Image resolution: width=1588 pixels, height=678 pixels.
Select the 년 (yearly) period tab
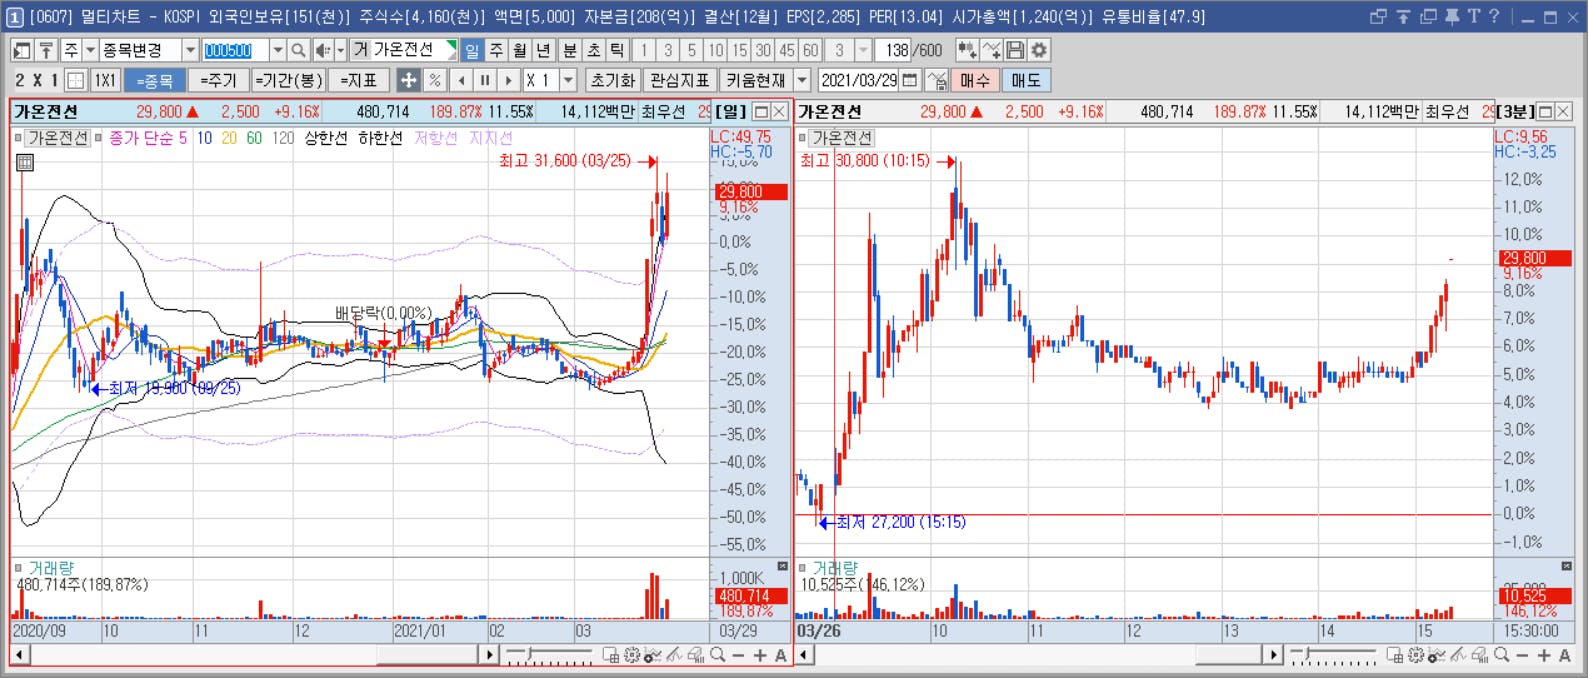tap(543, 50)
